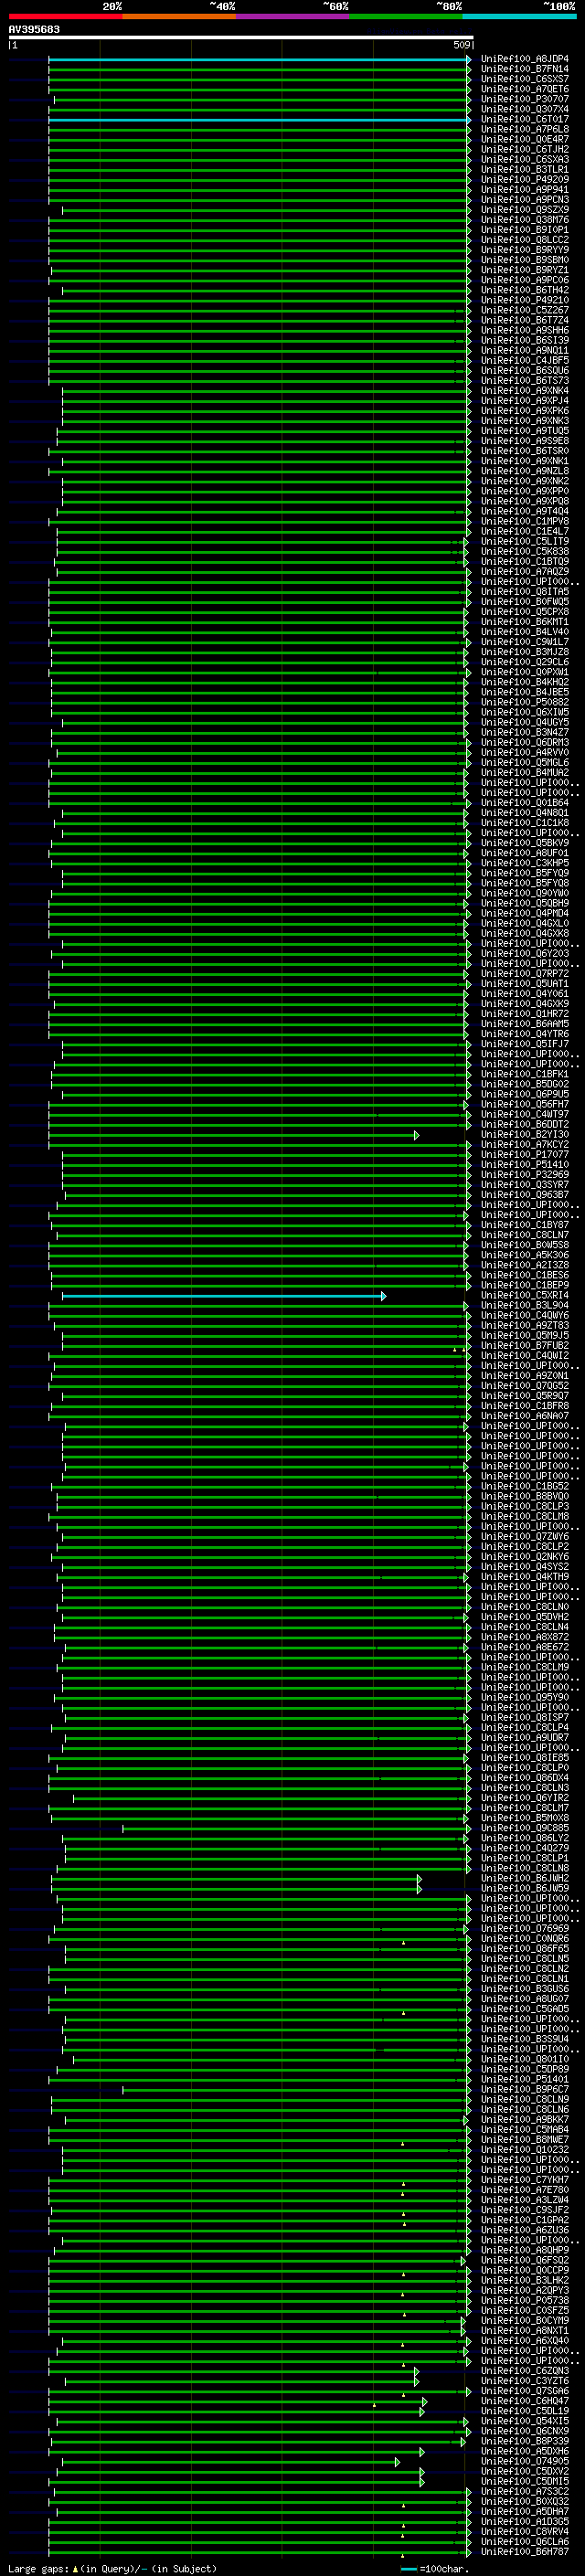Open hit UniRef100_C6SXS7

(524, 79)
